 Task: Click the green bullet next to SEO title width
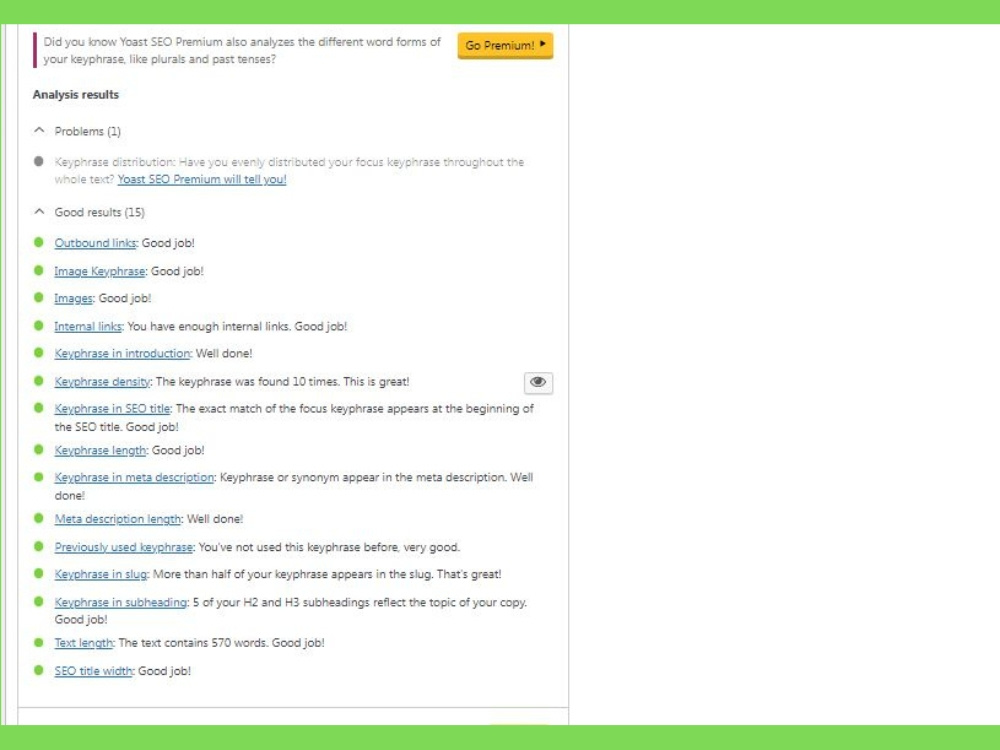tap(39, 670)
